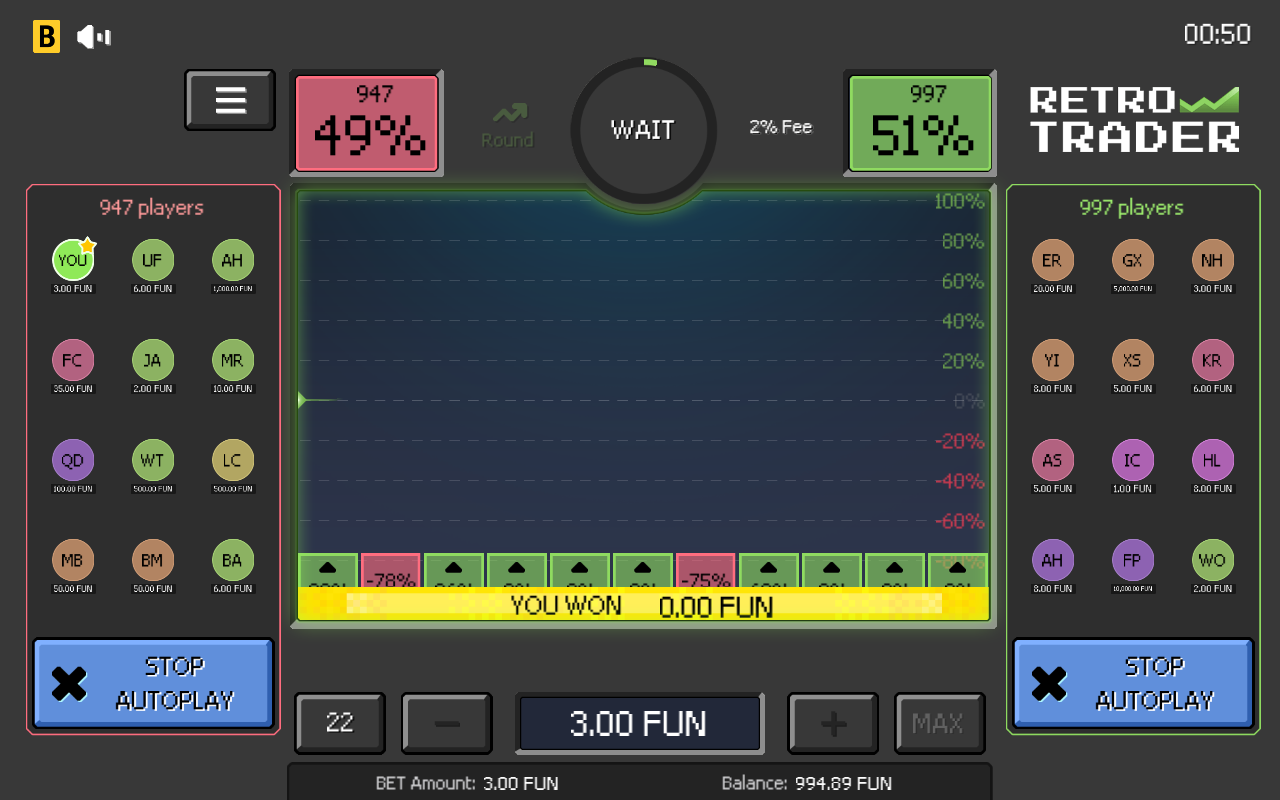Select the XS player avatar
This screenshot has width=1280, height=800.
tap(1132, 360)
